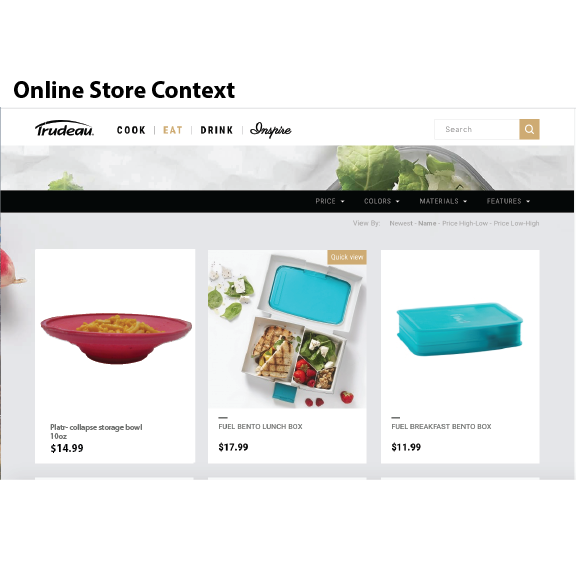Sort products by Newest
Viewport: 576px width, 576px height.
point(401,223)
